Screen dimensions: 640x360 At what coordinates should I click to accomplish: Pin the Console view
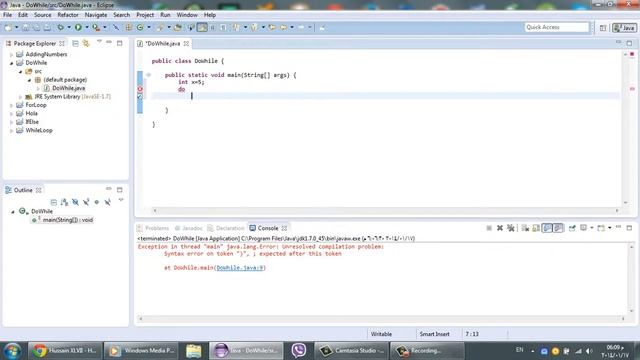pos(572,228)
